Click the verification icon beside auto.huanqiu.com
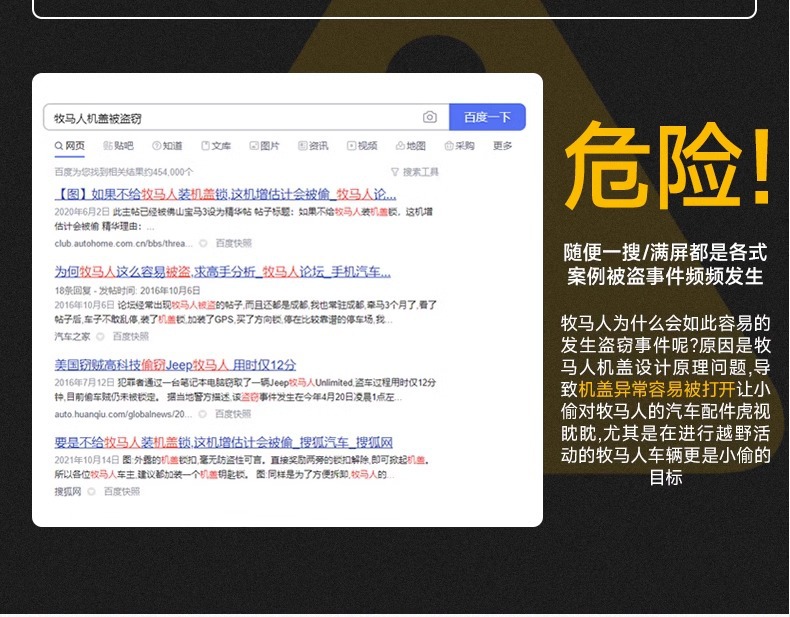The width and height of the screenshot is (790, 617). 203,414
